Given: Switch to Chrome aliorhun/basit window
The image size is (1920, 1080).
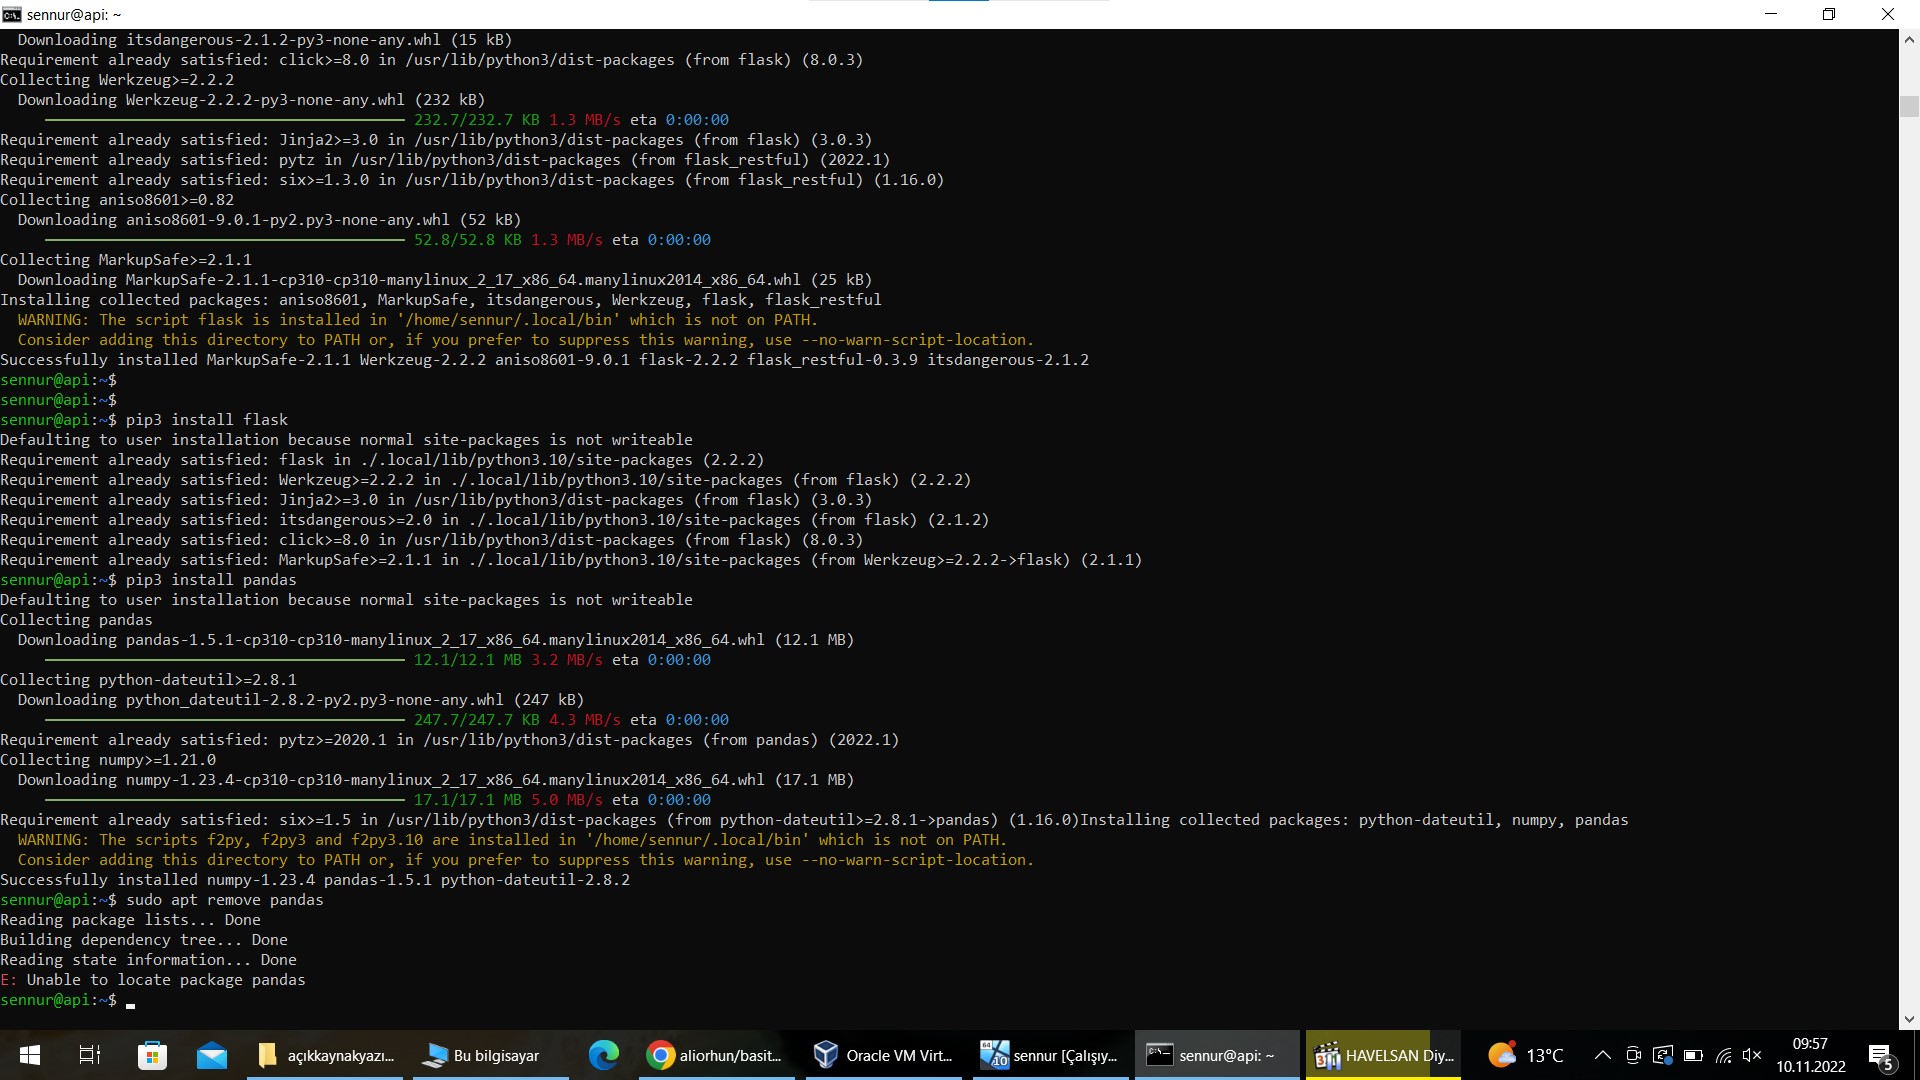Looking at the screenshot, I should 716,1055.
